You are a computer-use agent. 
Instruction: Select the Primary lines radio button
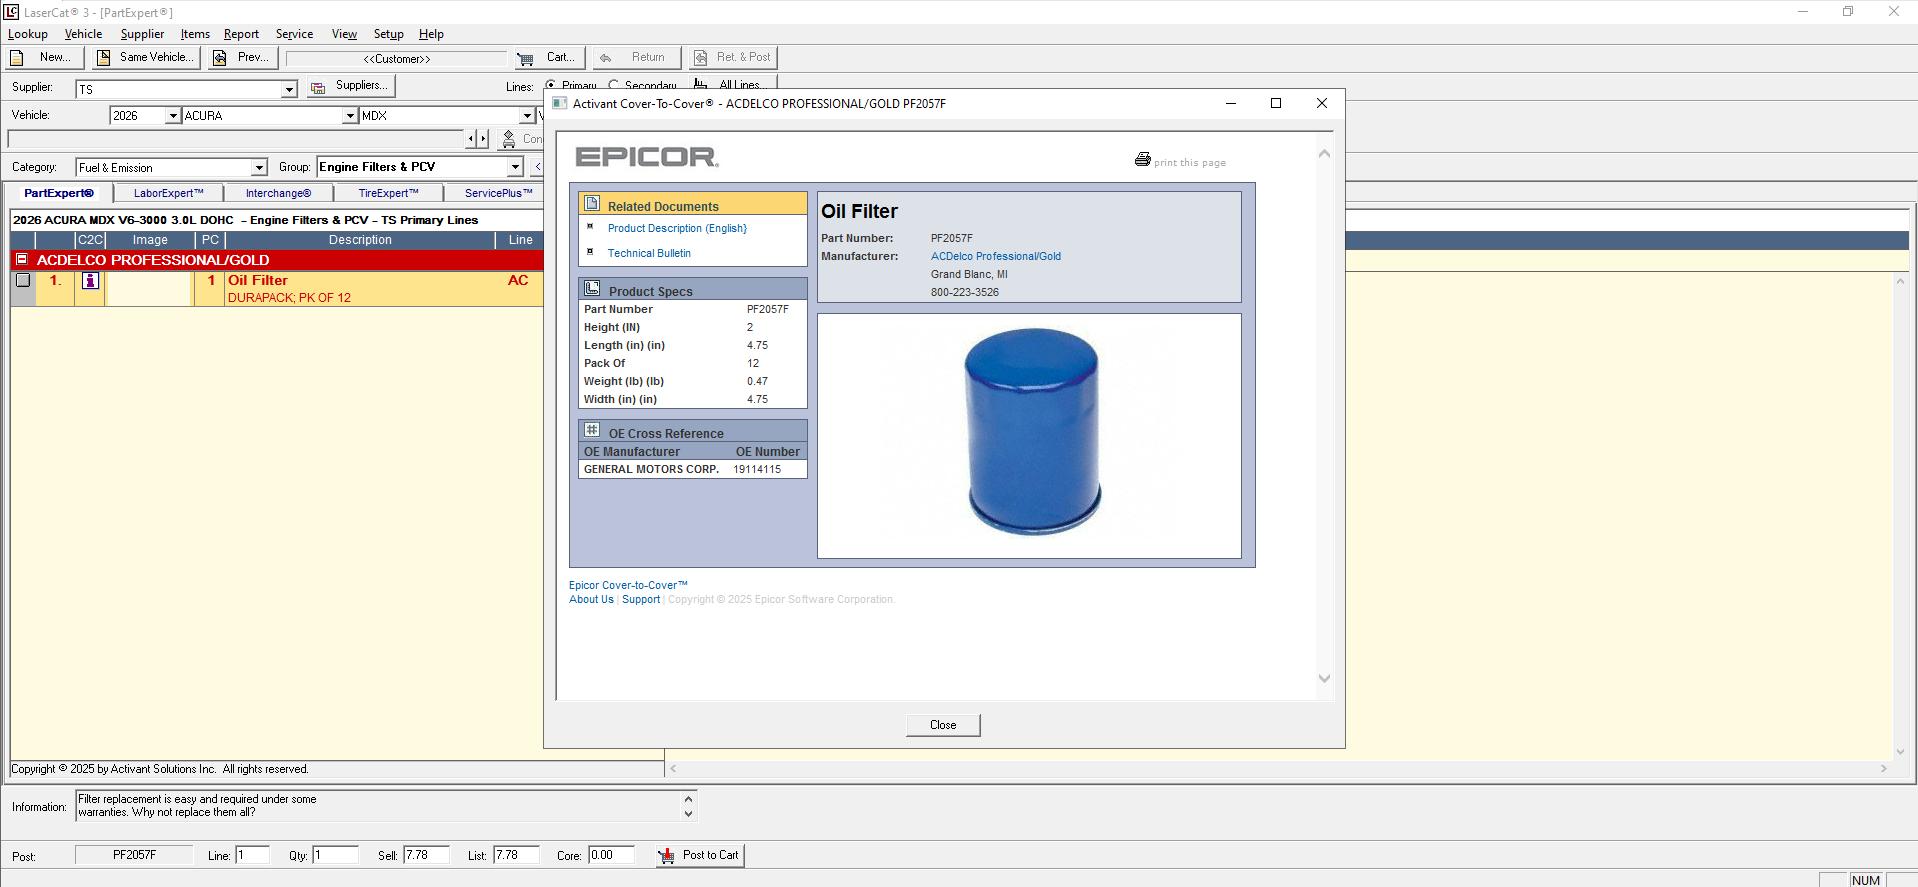[x=551, y=86]
